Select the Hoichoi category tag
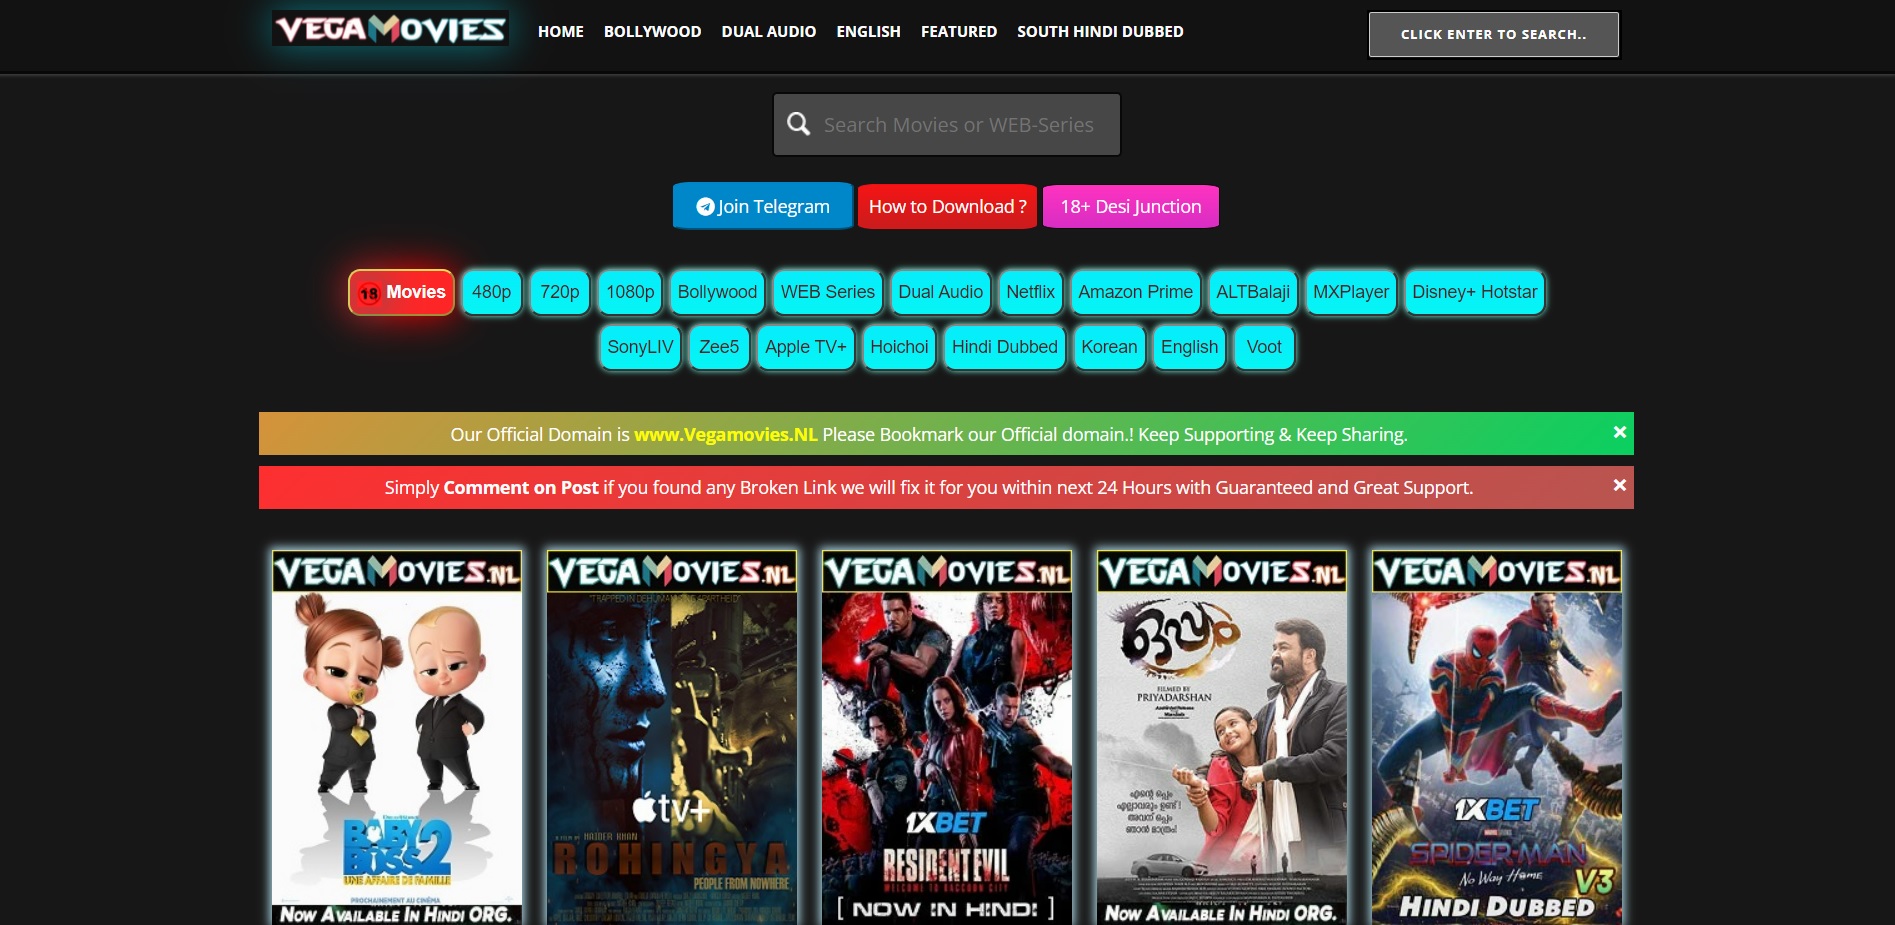 (899, 347)
